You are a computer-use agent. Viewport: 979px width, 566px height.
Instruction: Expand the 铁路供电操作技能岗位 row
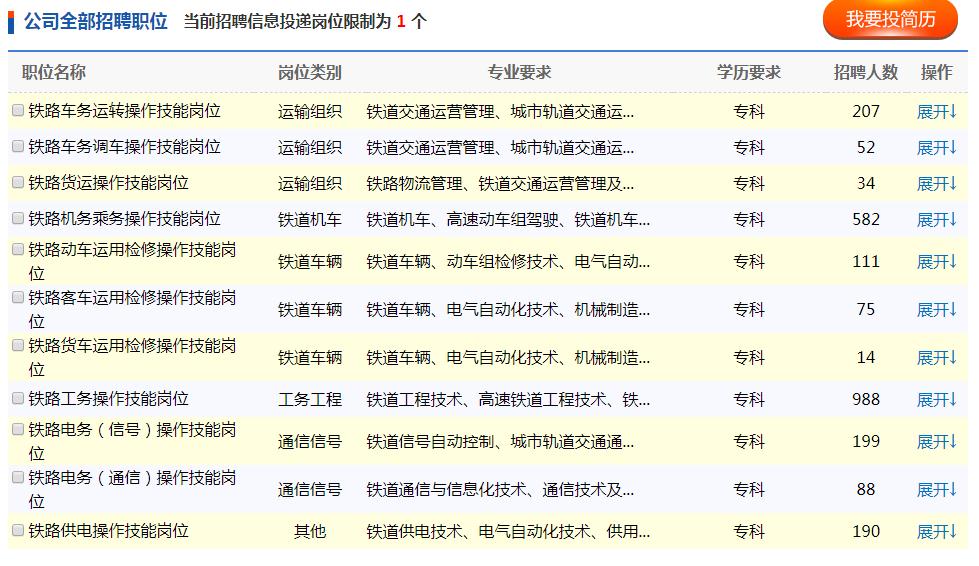[937, 532]
